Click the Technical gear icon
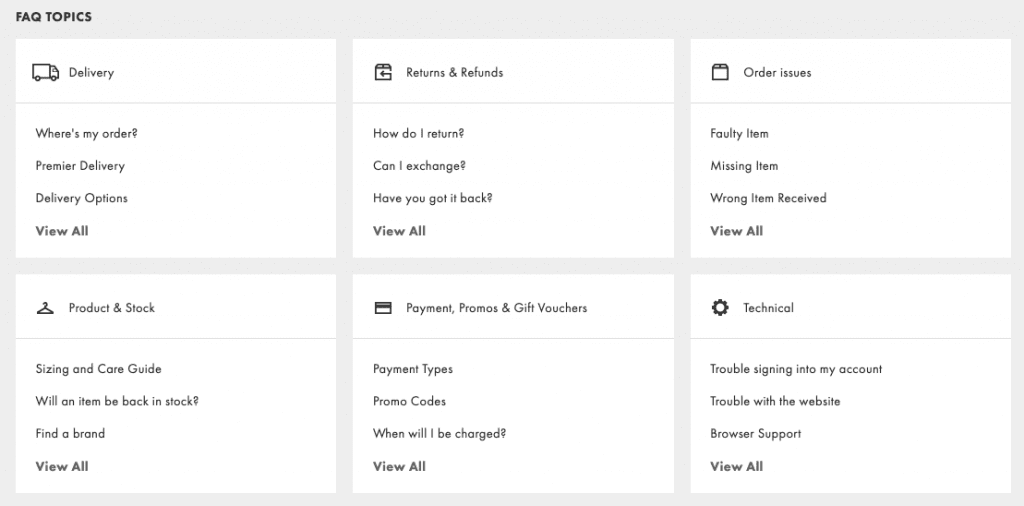Image resolution: width=1024 pixels, height=506 pixels. click(720, 308)
